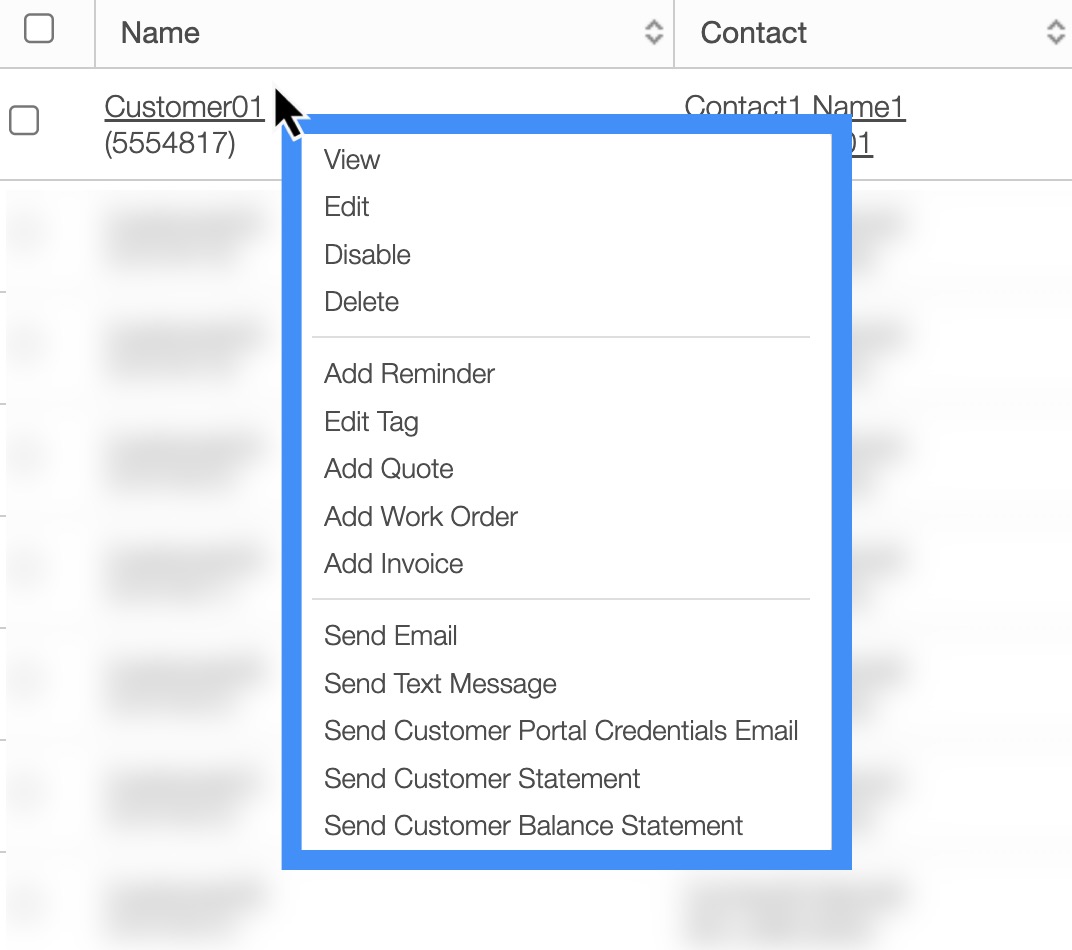This screenshot has width=1072, height=950.
Task: Choose Send Customer Statement option
Action: pos(482,779)
